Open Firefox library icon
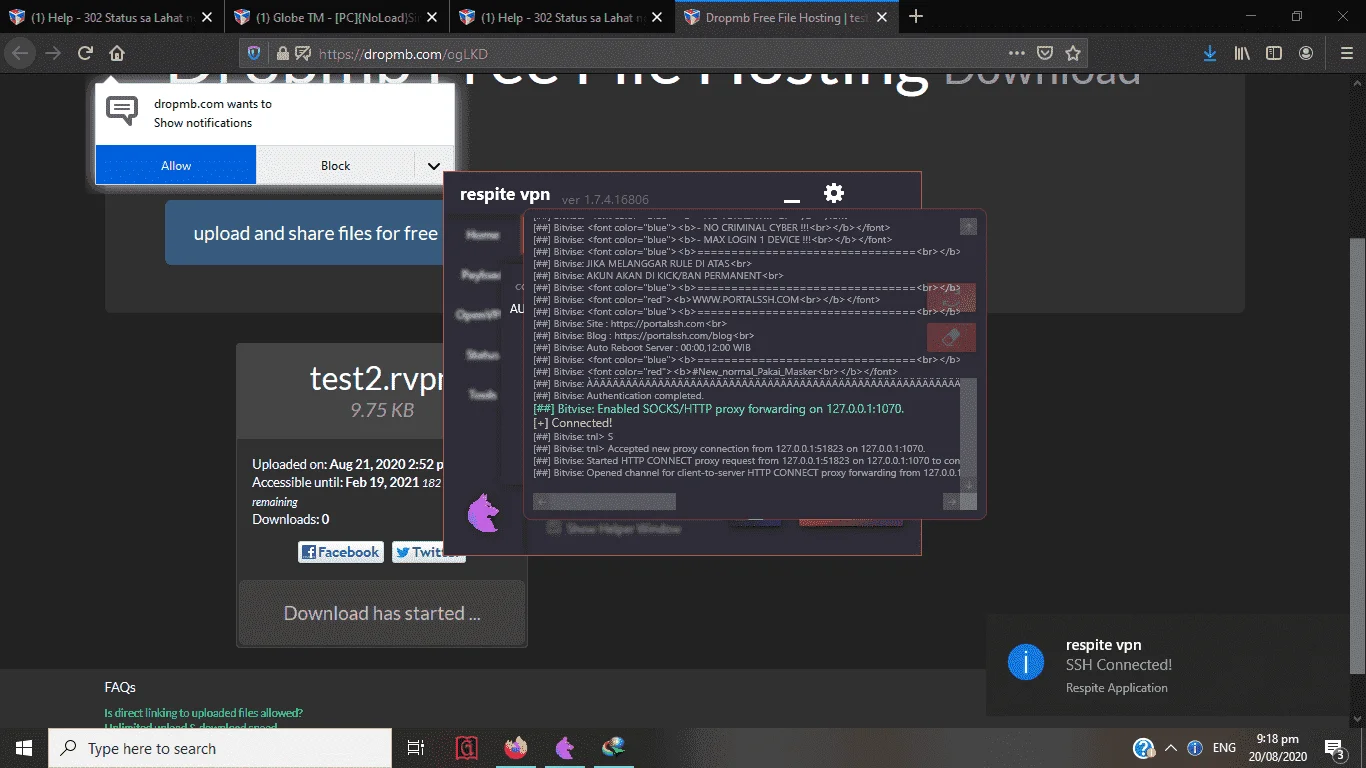The image size is (1366, 768). point(1242,54)
